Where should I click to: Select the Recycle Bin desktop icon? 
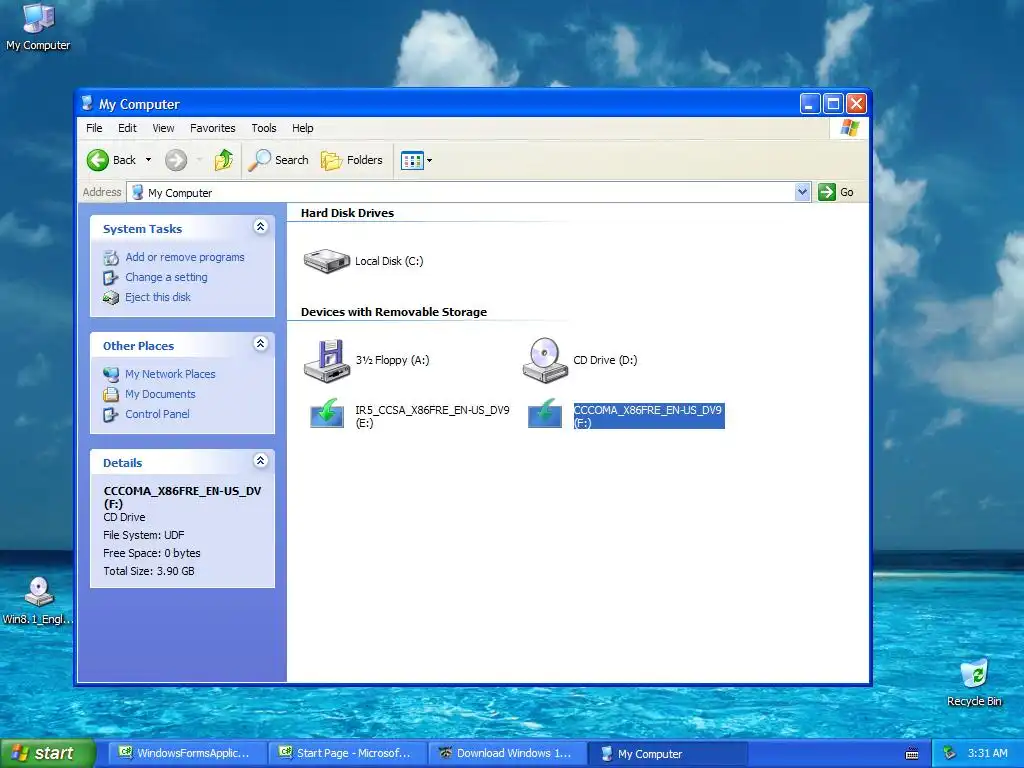[974, 683]
